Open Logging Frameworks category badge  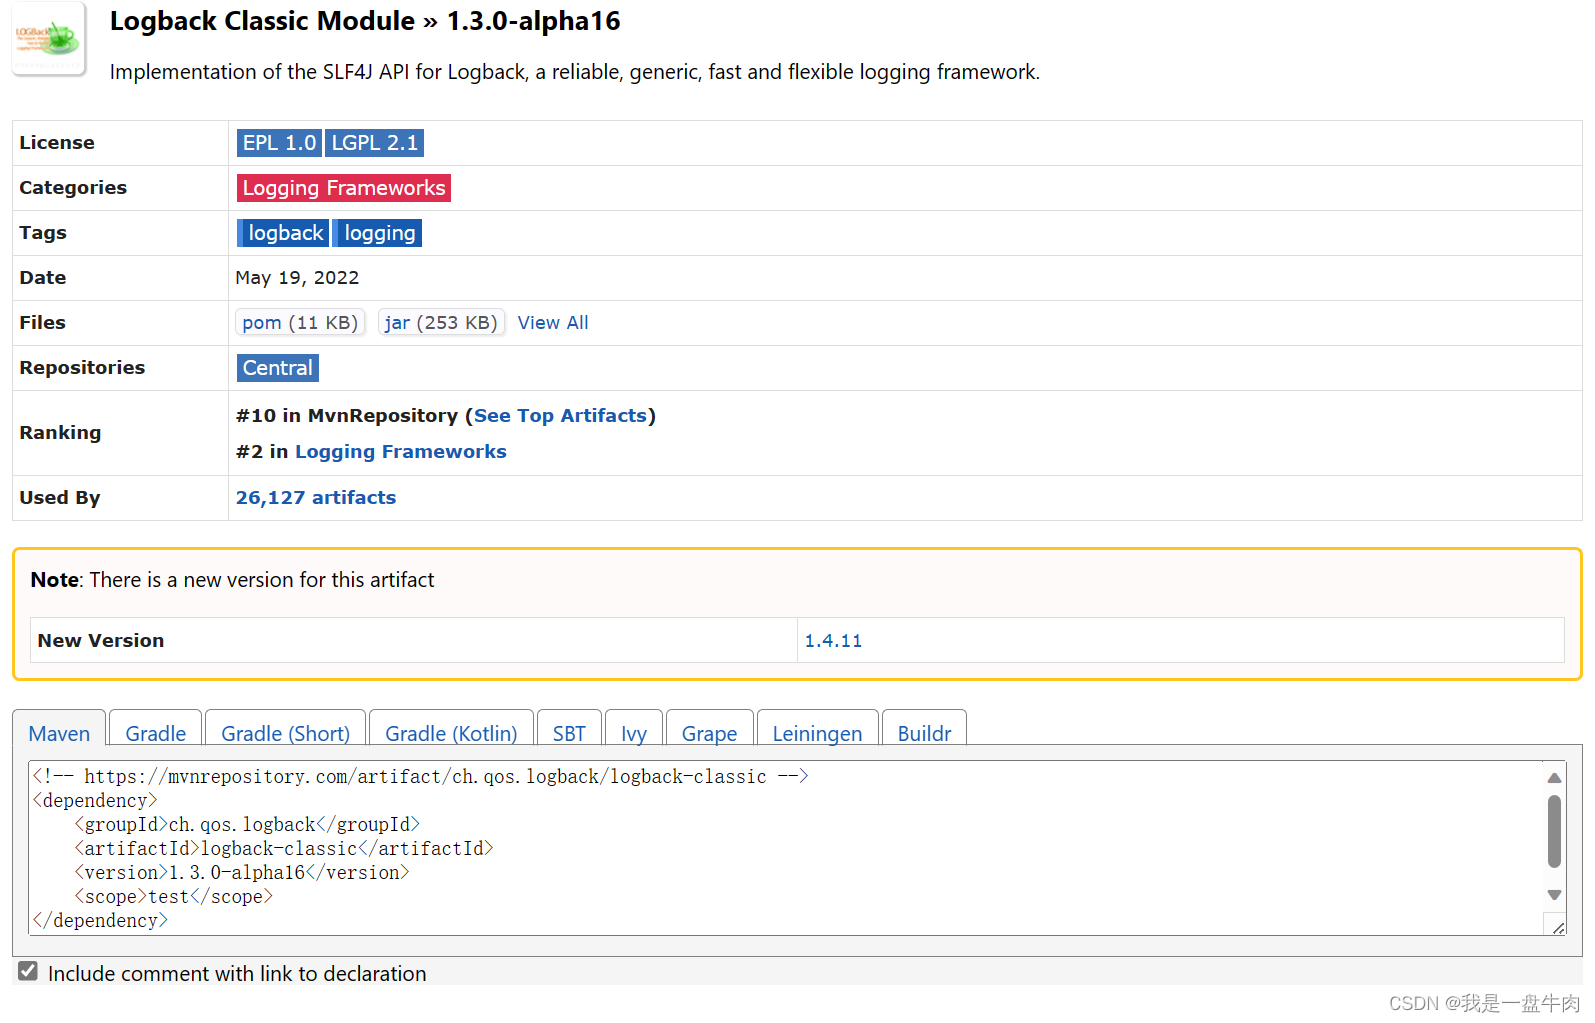point(344,188)
